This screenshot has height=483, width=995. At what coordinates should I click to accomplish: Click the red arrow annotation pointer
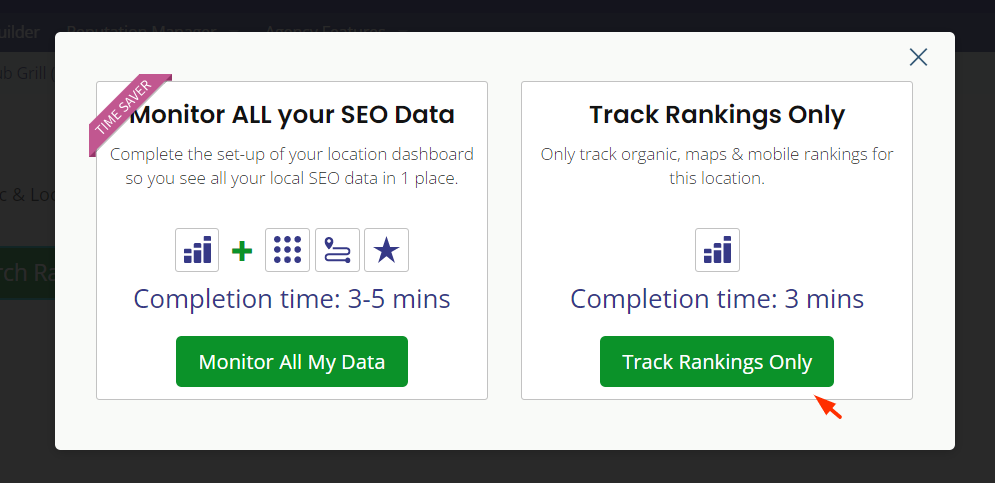828,407
